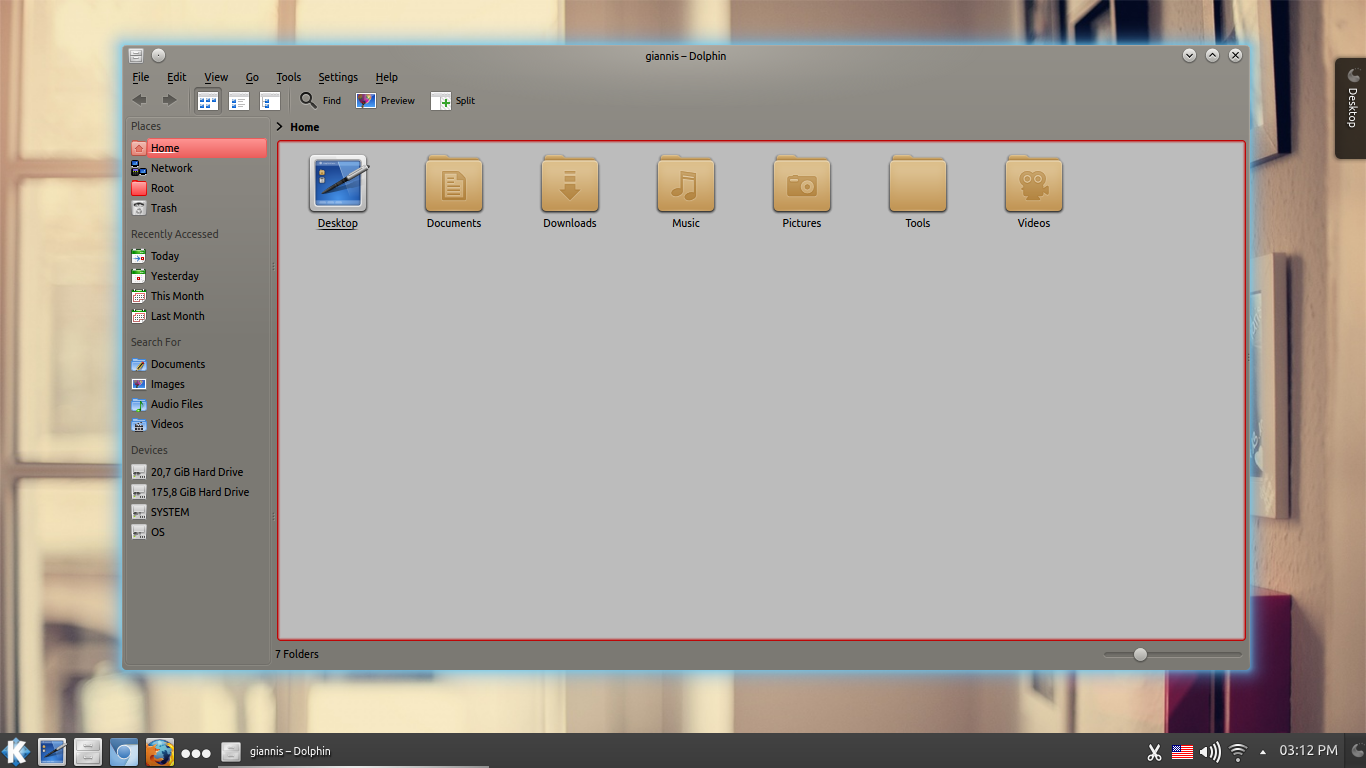Search for Documents in sidebar
Image resolution: width=1366 pixels, height=768 pixels.
coord(198,364)
